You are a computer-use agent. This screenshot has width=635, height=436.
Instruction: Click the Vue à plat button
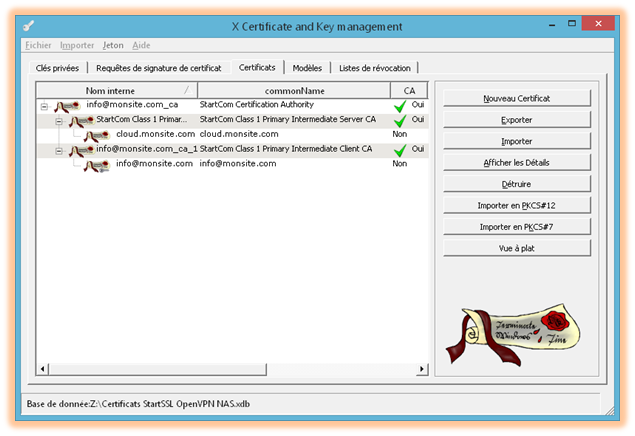tap(517, 248)
